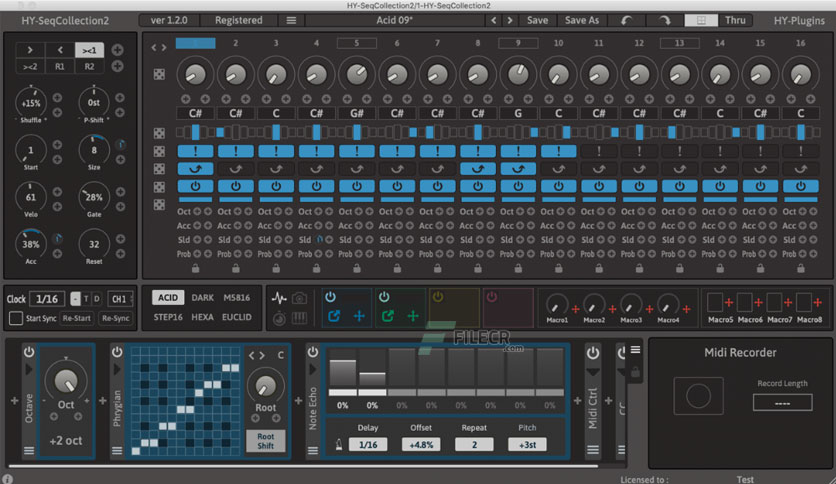Toggle power of yellow sequencer slot
Viewport: 836px width, 484px height.
point(438,297)
